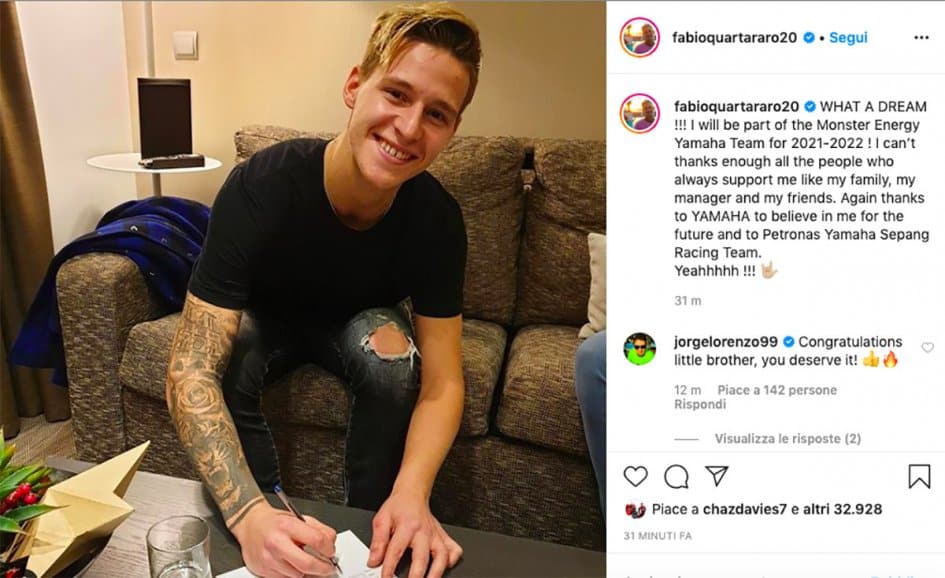This screenshot has width=945, height=578.
Task: Click fabioquartararo20 profile picture in header
Action: [639, 37]
